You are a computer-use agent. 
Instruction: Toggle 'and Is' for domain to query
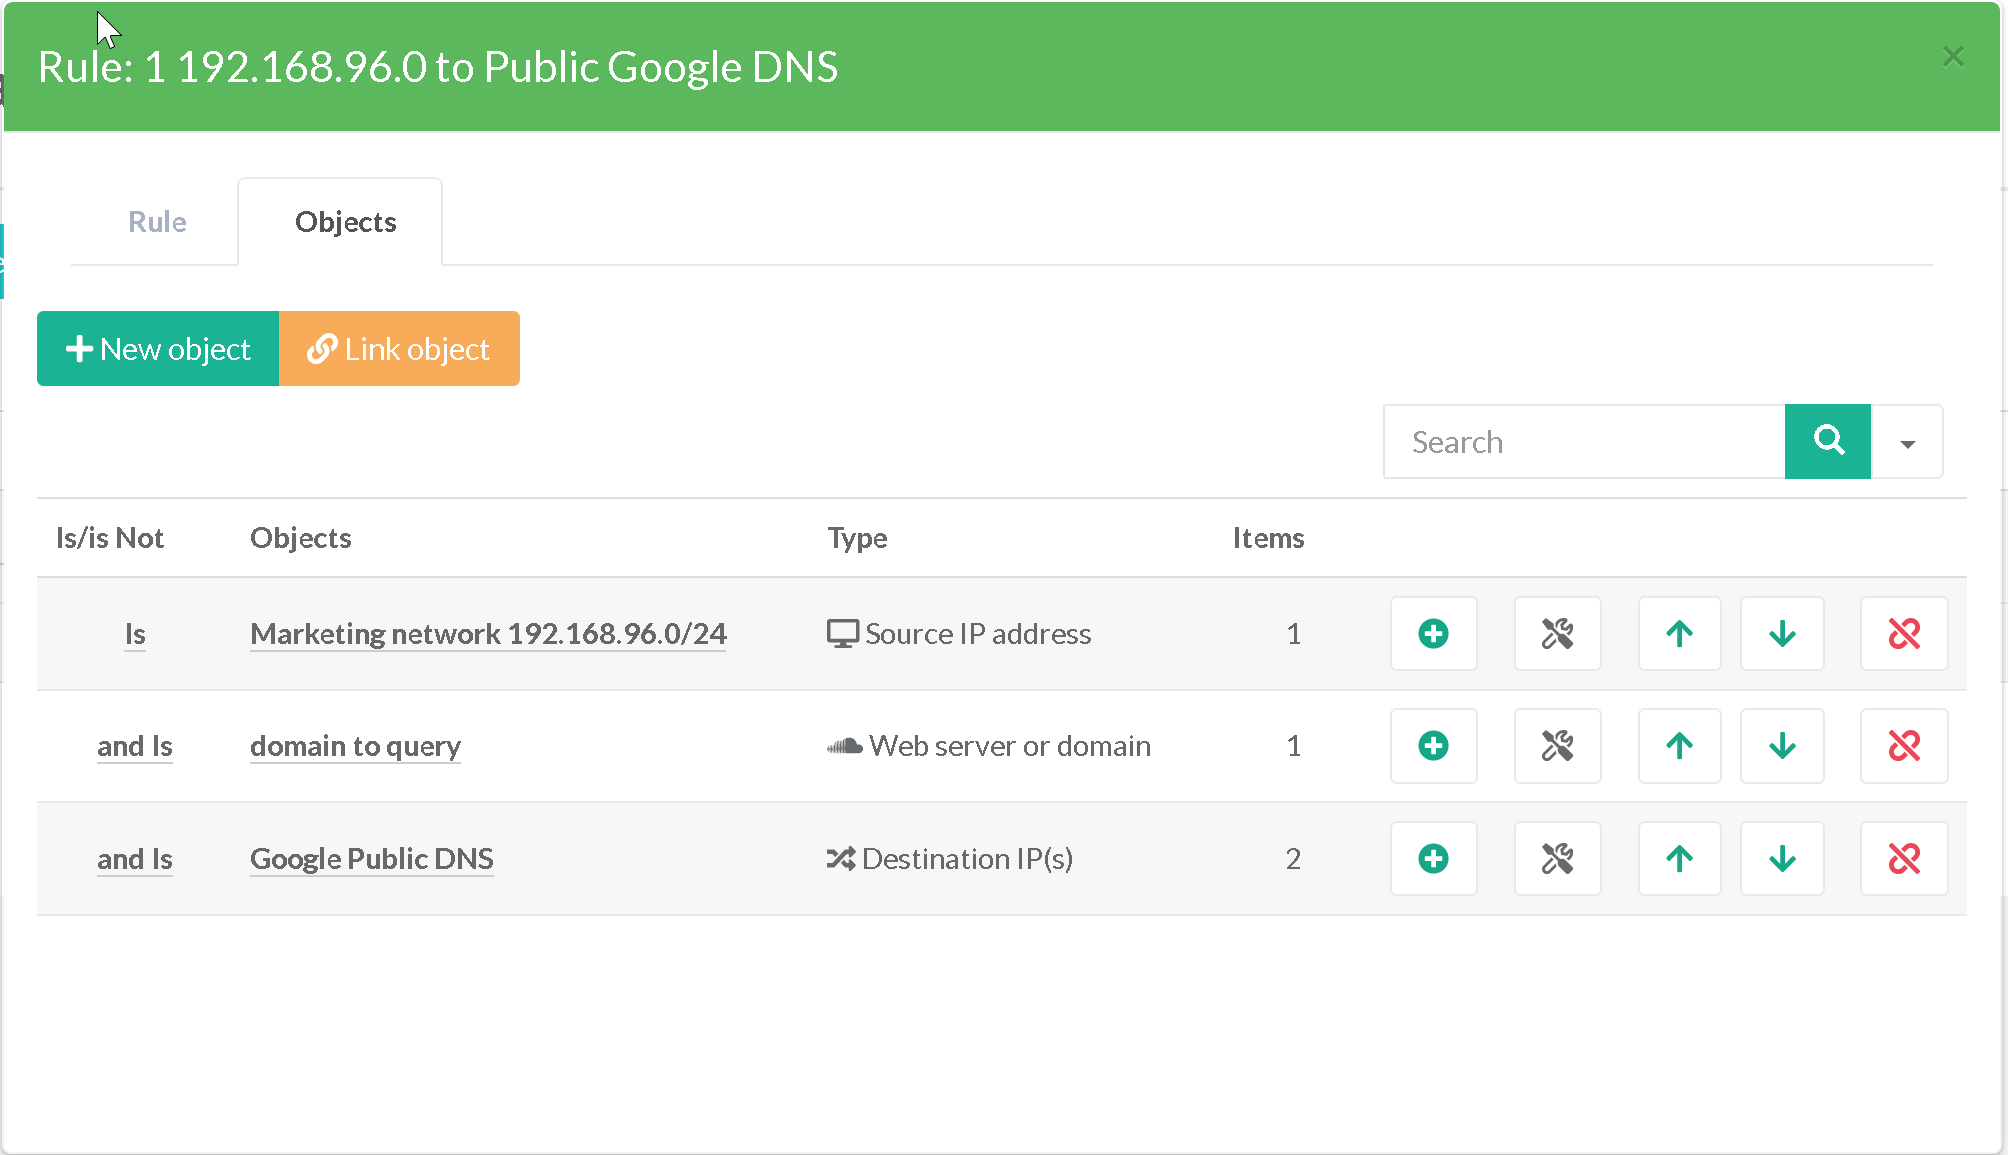pyautogui.click(x=135, y=746)
